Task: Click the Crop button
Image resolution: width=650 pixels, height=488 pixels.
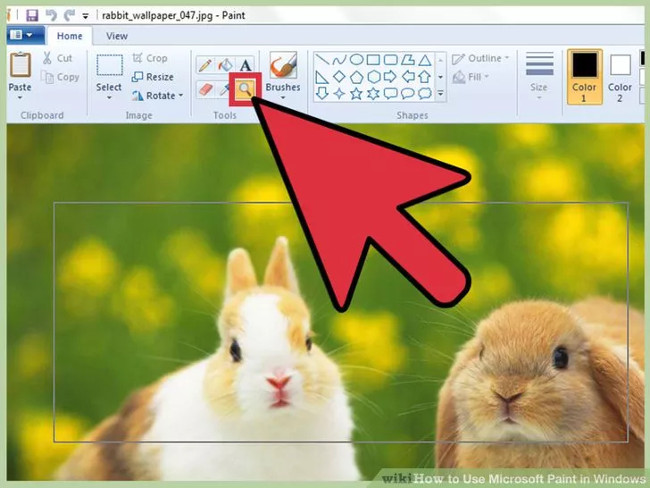Action: 150,58
